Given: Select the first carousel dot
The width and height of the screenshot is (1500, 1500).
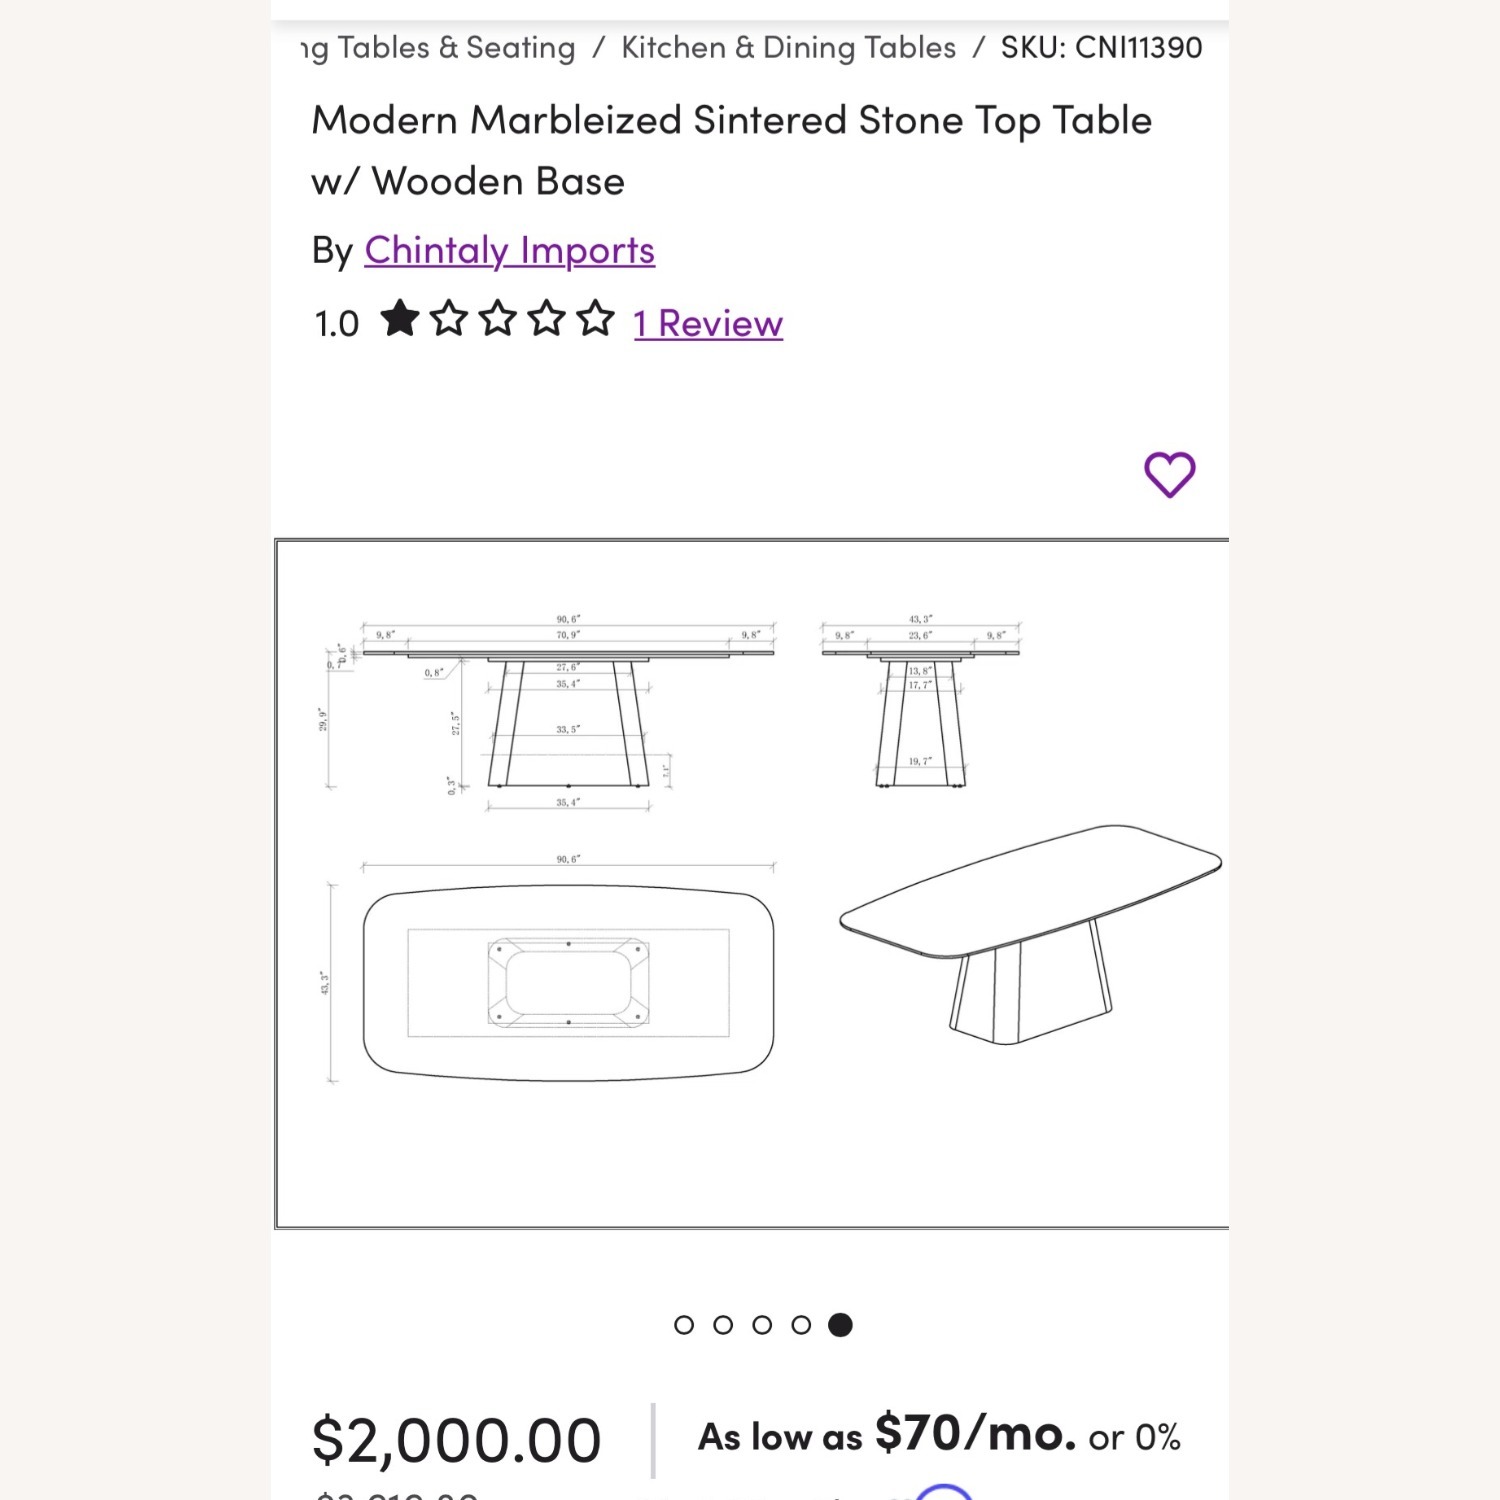Looking at the screenshot, I should tap(686, 1325).
